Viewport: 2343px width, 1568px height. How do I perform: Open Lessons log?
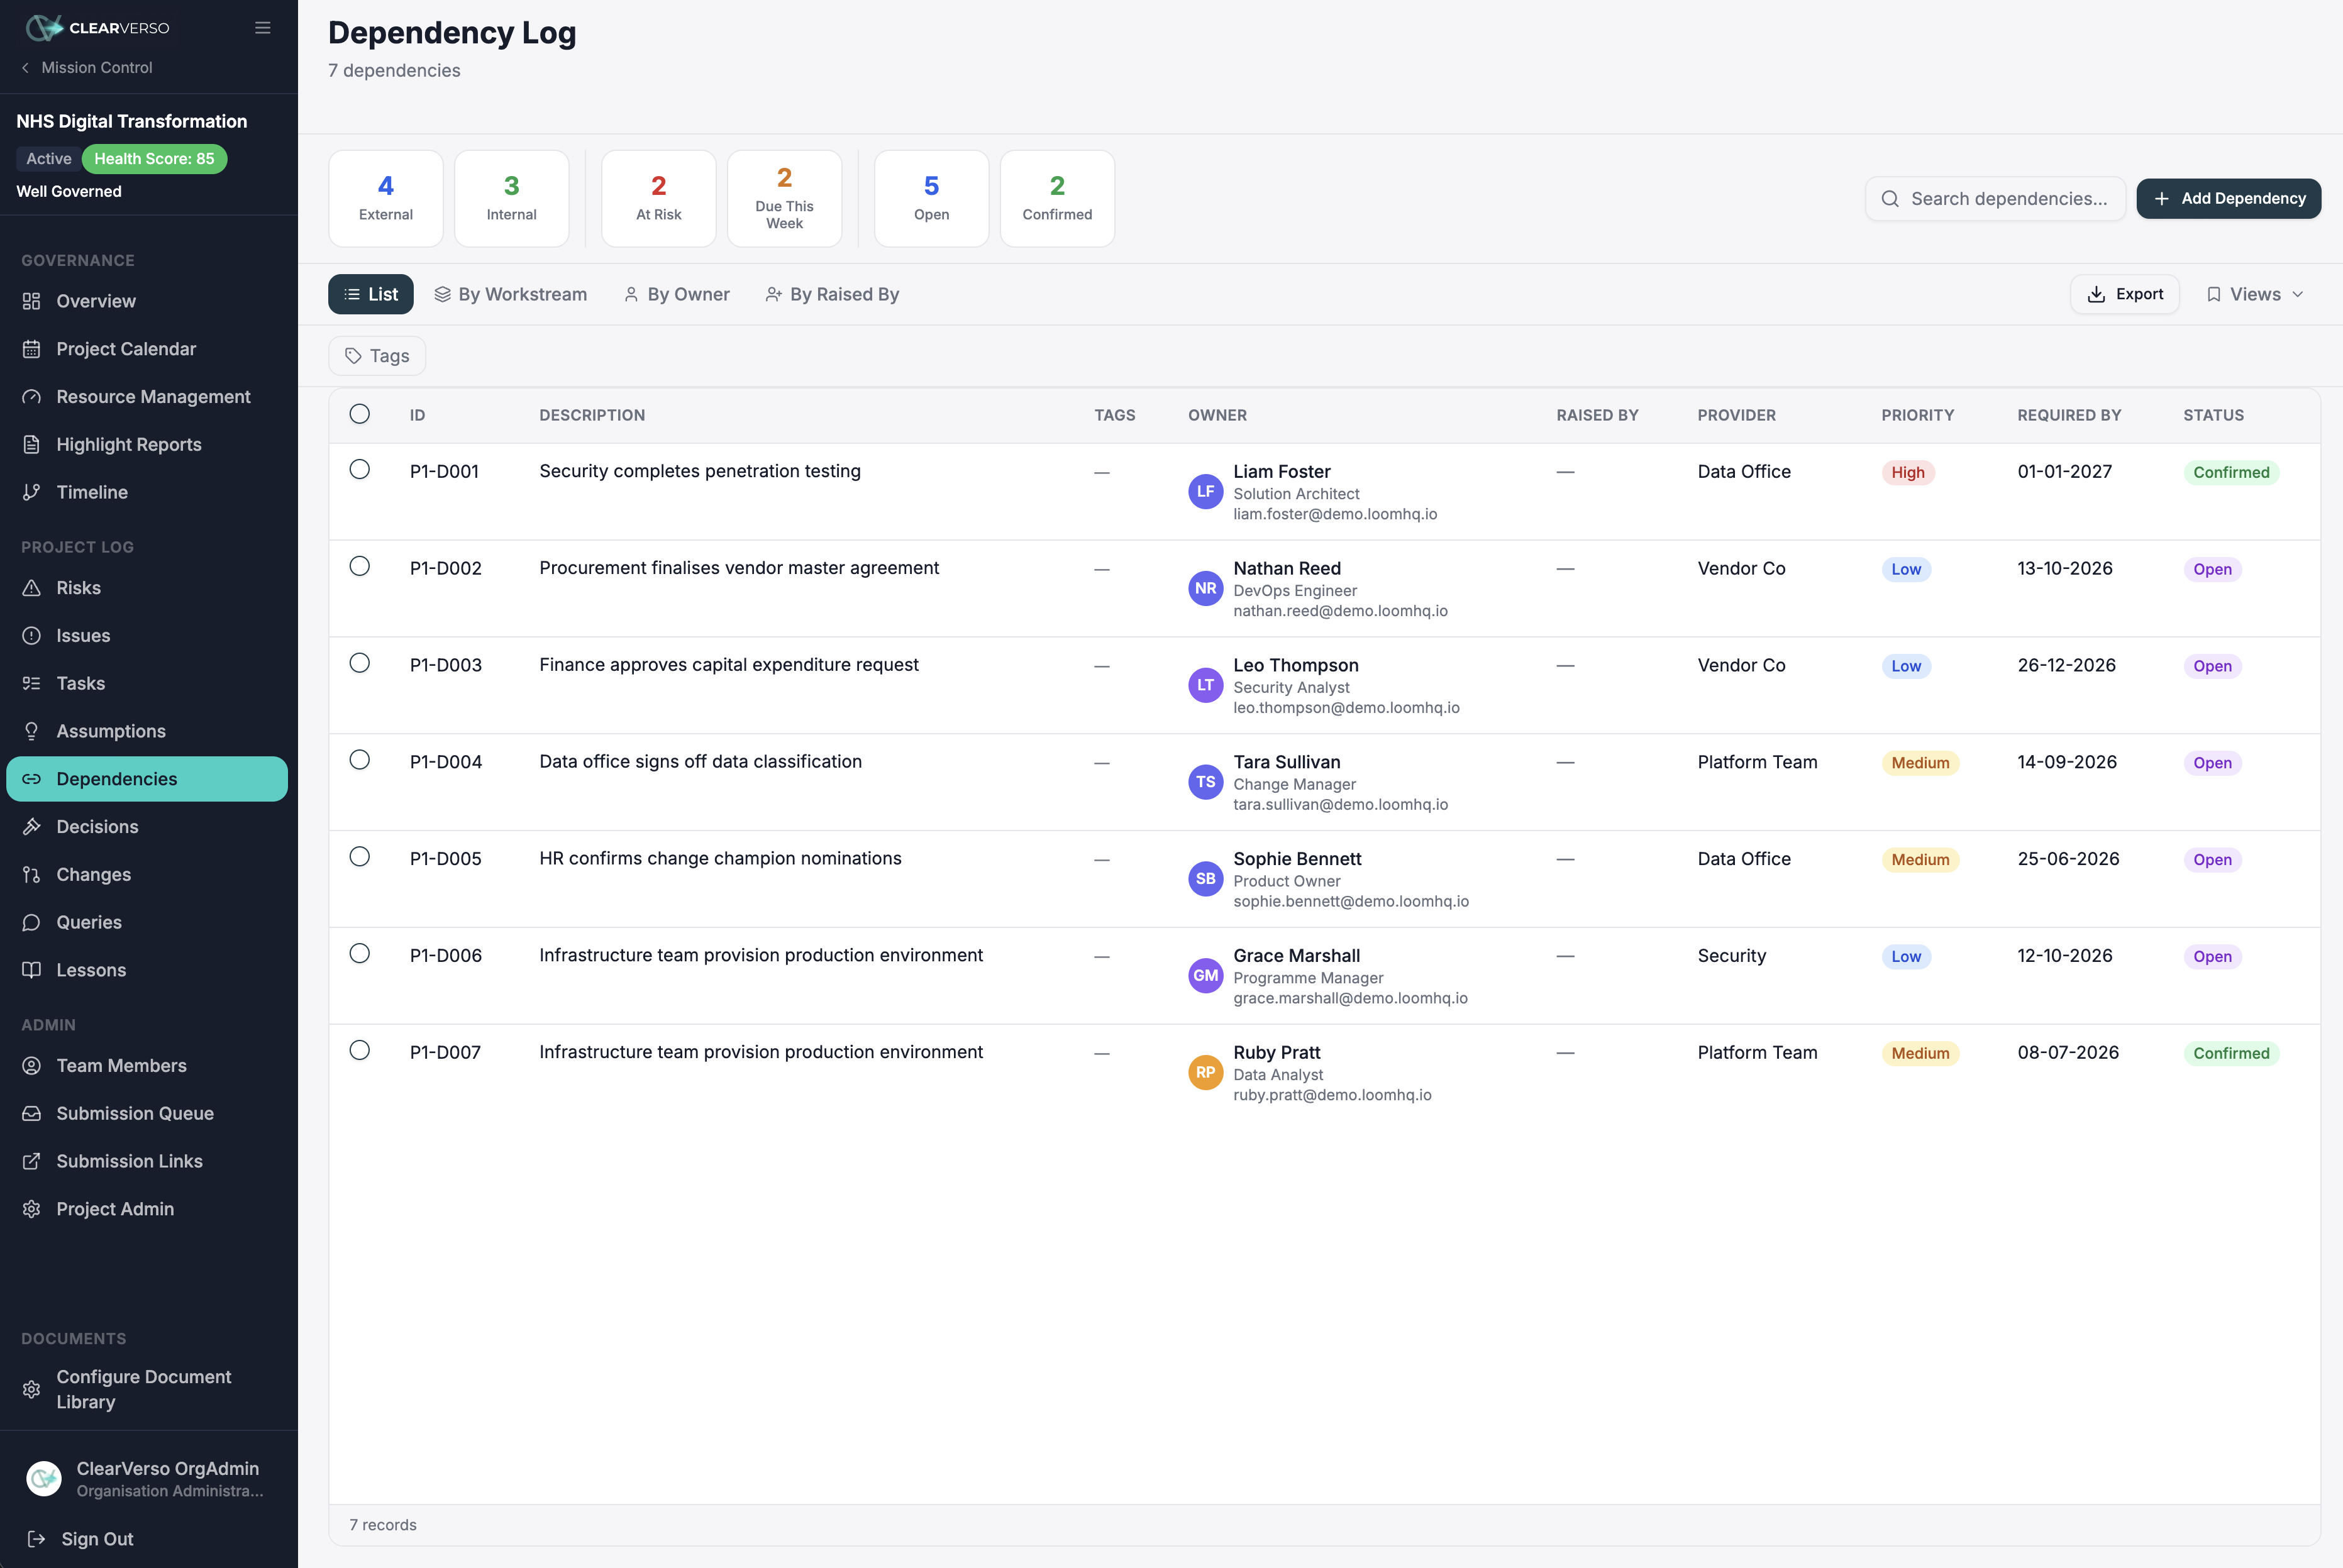click(x=146, y=970)
